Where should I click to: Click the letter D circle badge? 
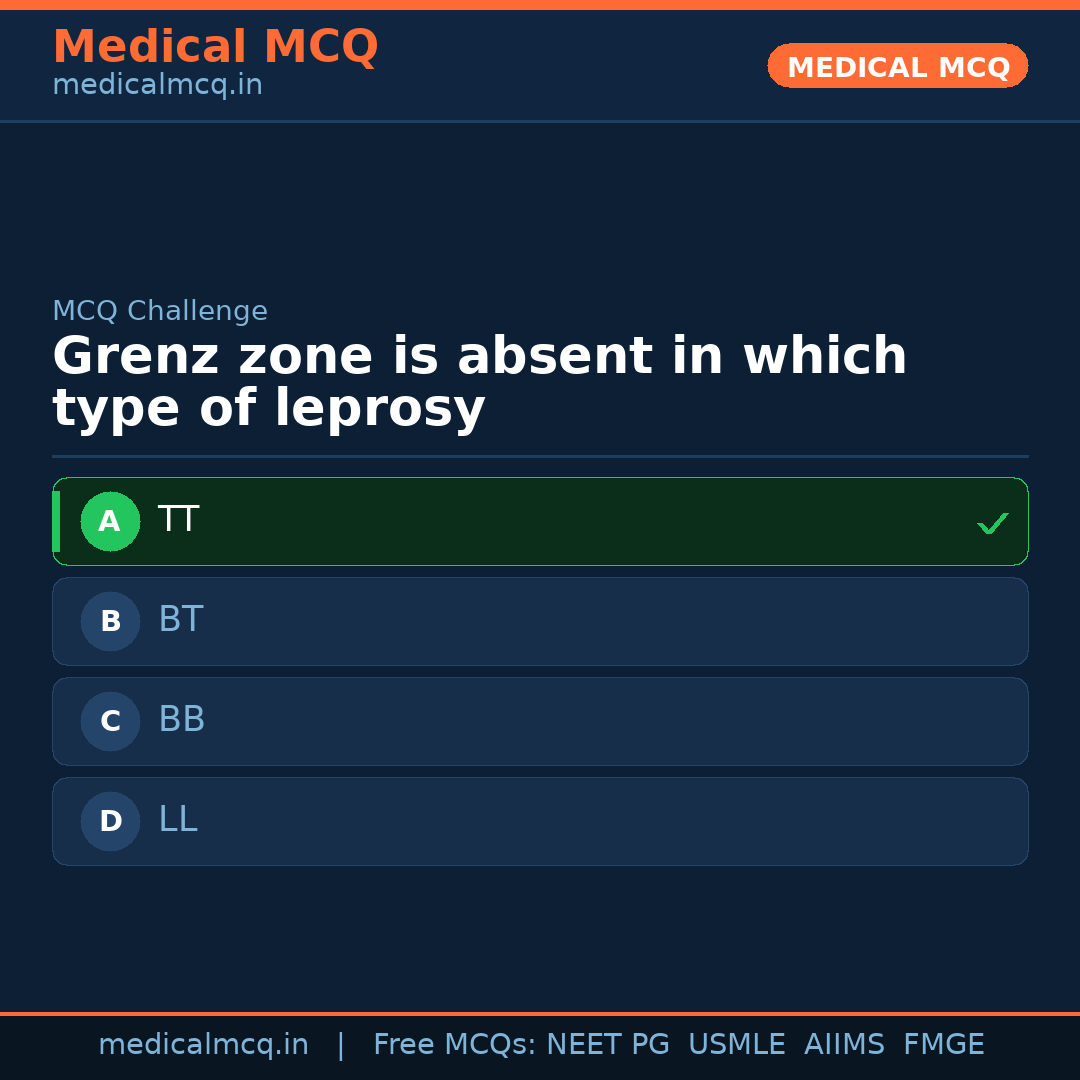pos(110,821)
